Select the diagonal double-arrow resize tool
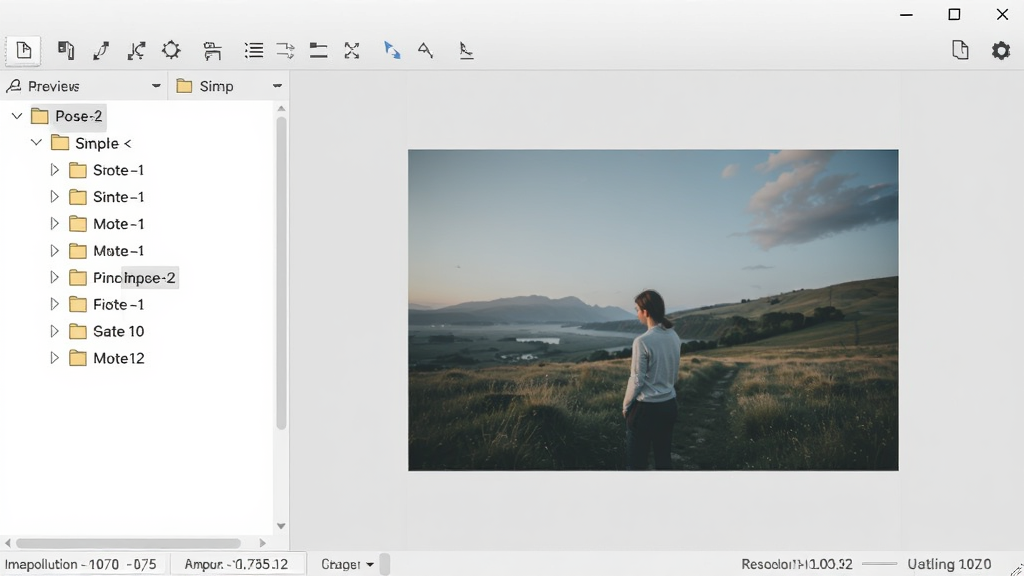Image resolution: width=1024 pixels, height=576 pixels. point(101,50)
